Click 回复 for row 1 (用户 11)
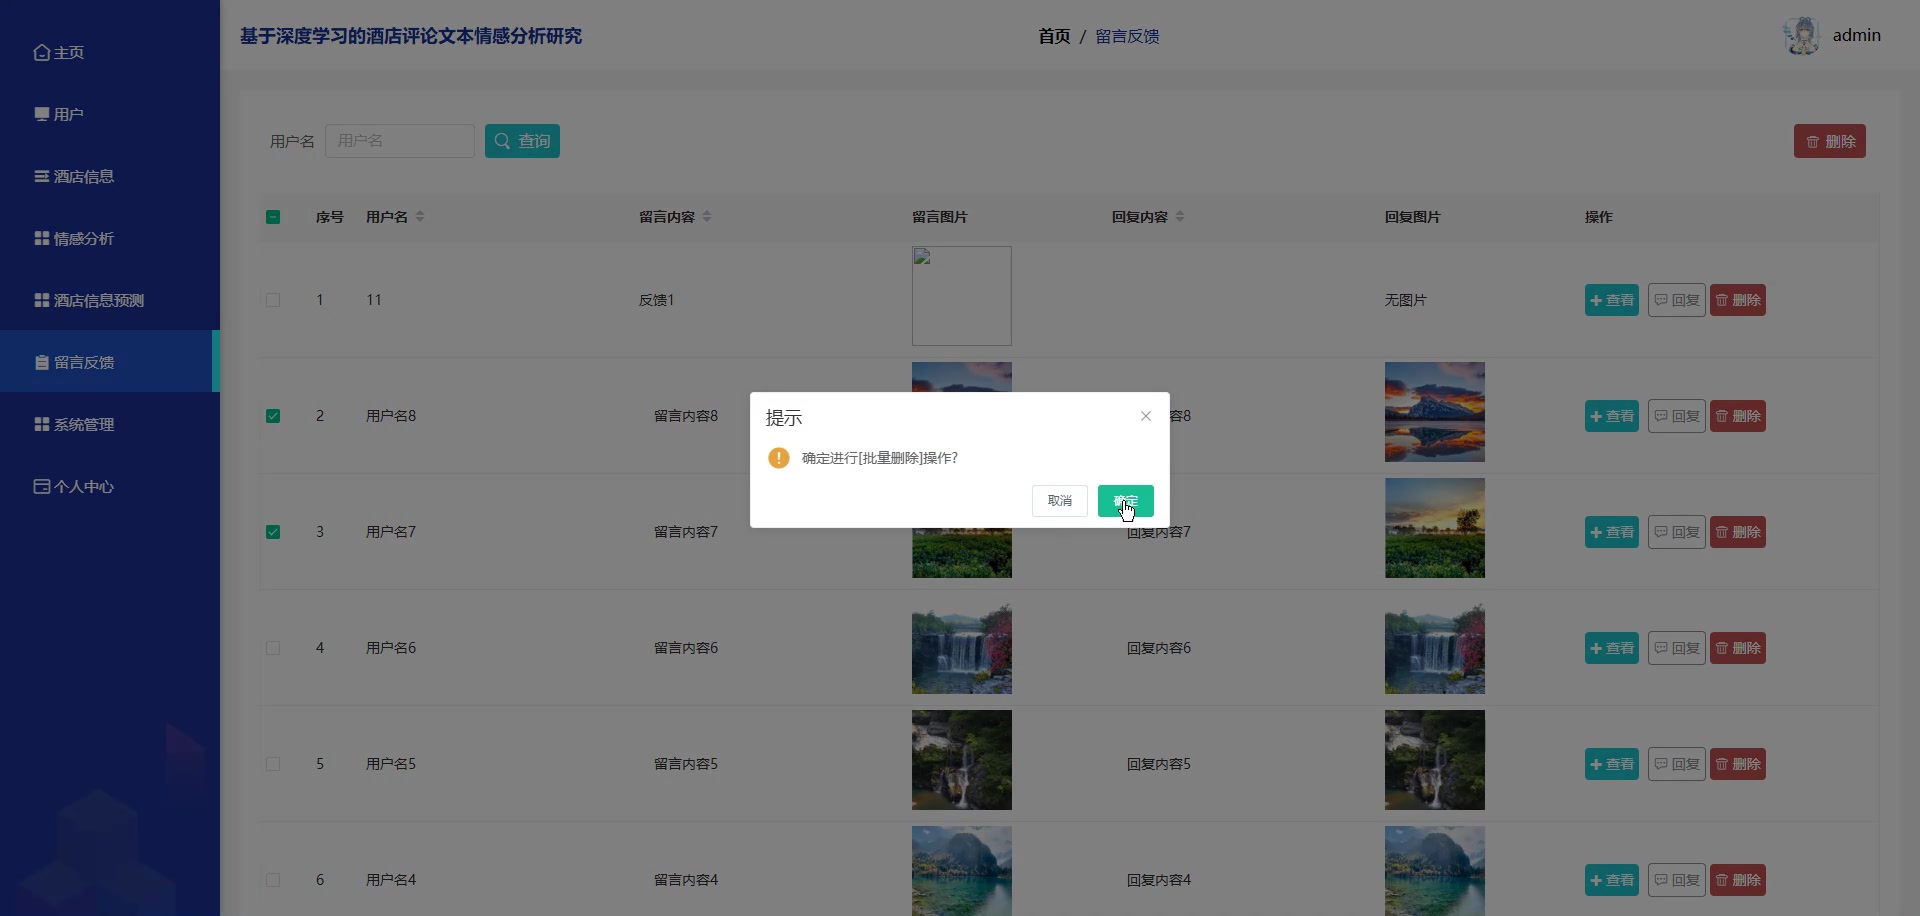Image resolution: width=1920 pixels, height=916 pixels. [x=1676, y=300]
